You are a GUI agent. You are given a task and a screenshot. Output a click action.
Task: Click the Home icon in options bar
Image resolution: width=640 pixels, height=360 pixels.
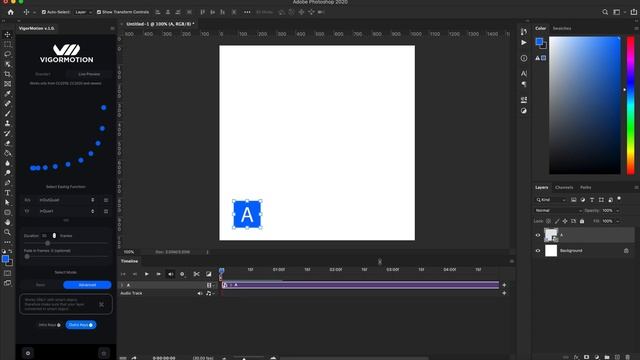tap(11, 12)
